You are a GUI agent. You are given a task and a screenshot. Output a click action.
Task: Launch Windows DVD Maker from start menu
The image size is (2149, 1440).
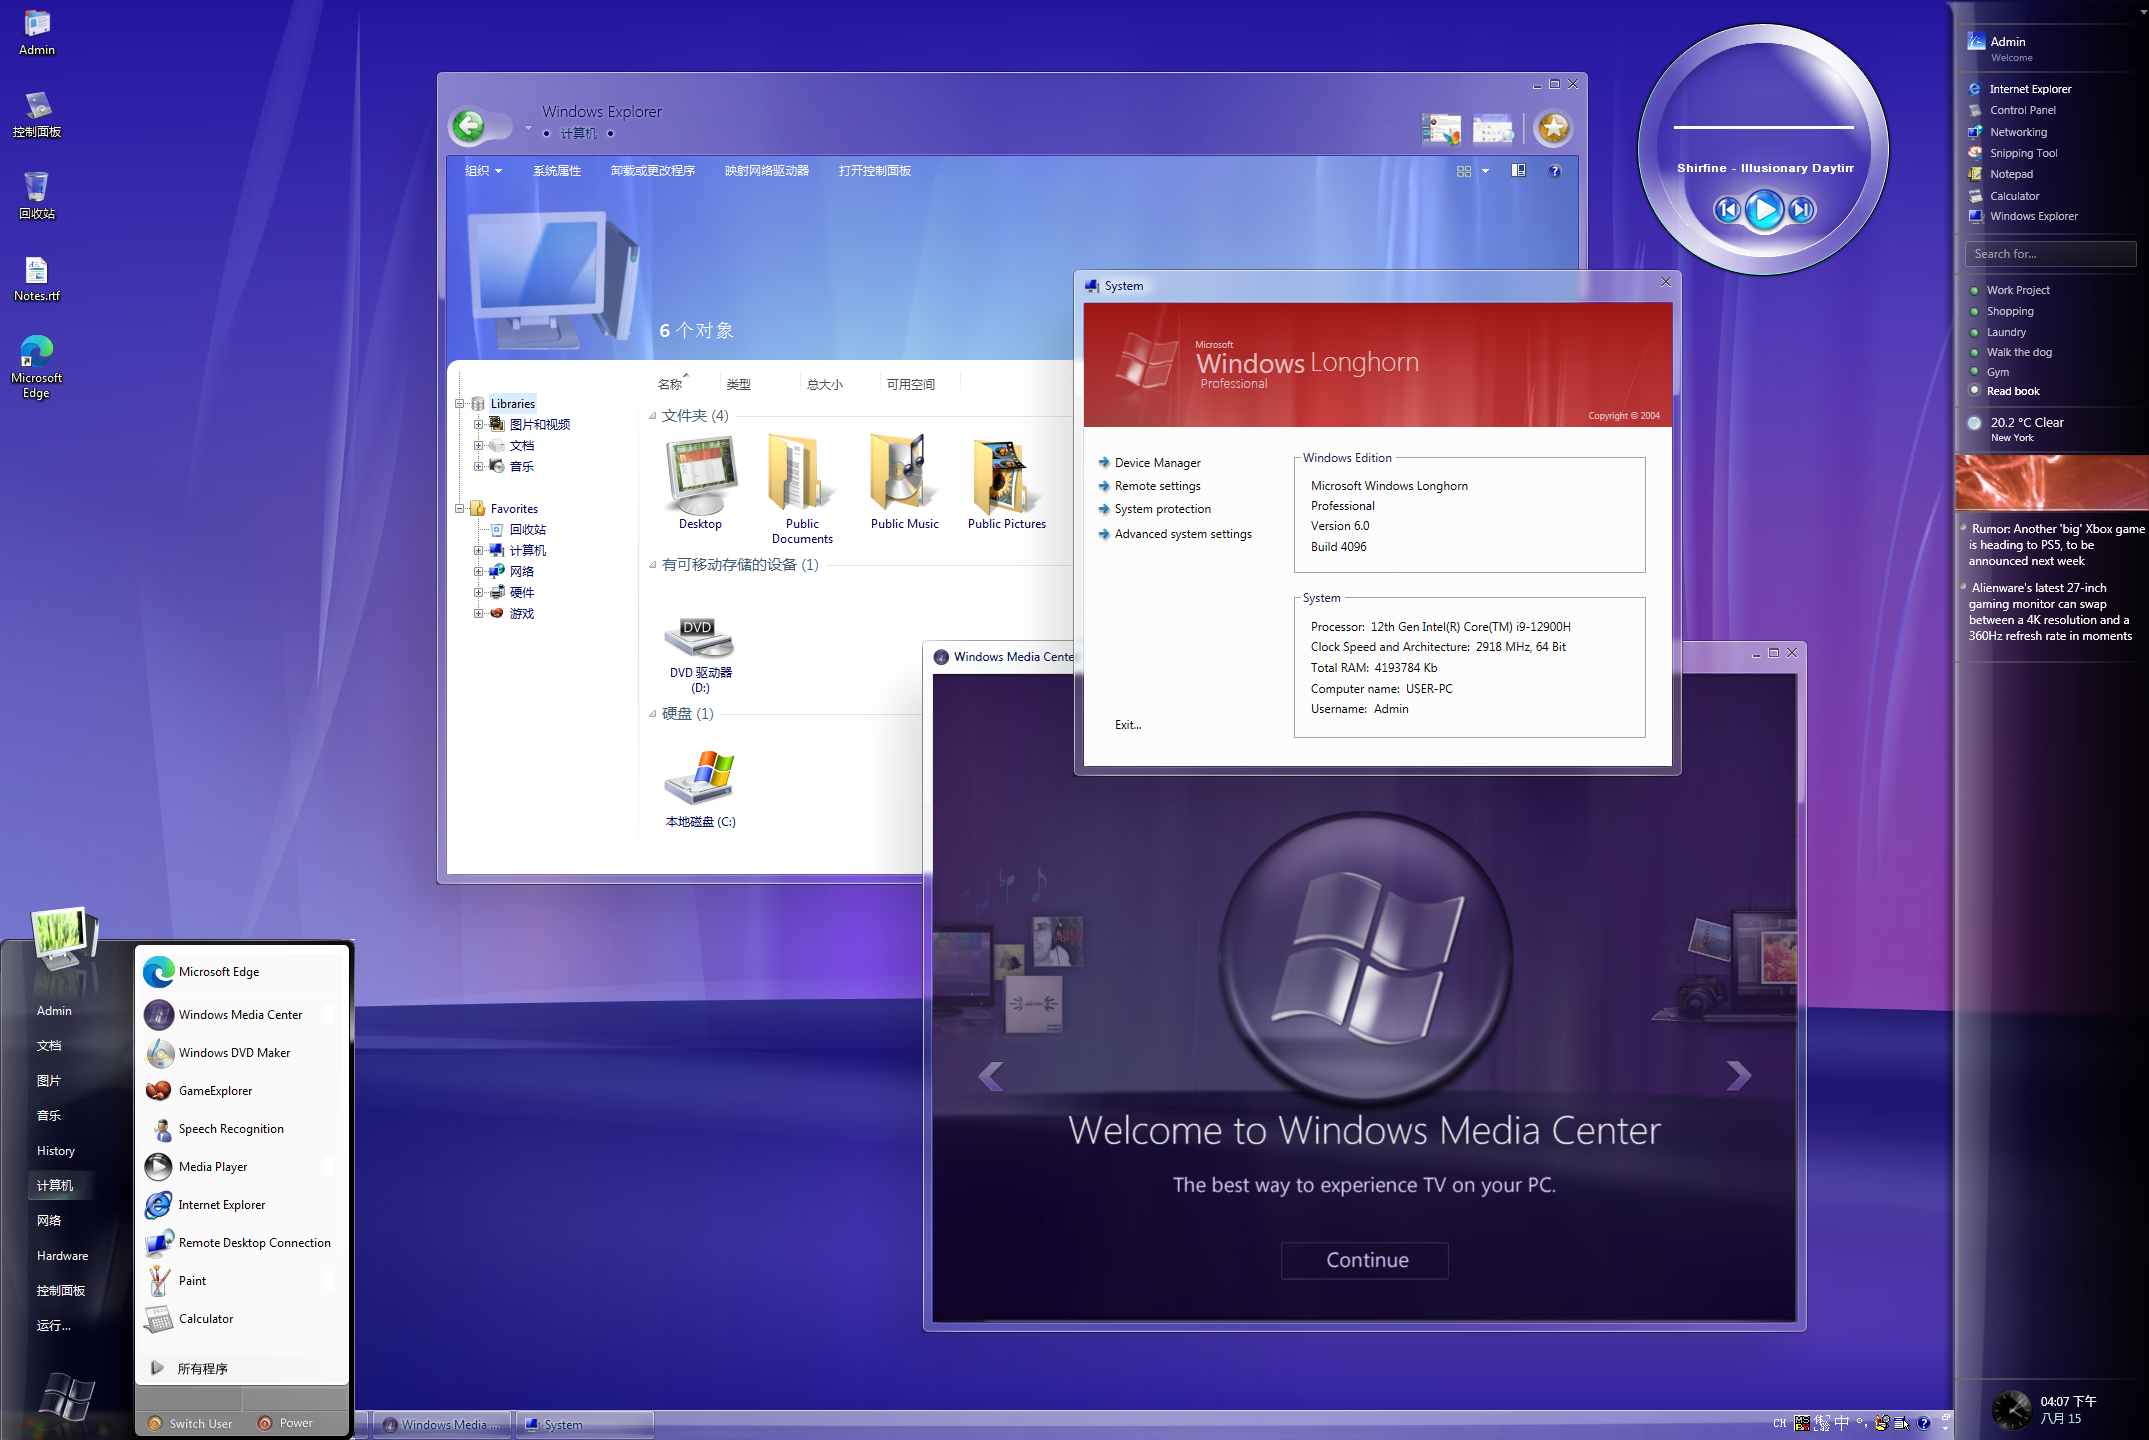(x=234, y=1053)
